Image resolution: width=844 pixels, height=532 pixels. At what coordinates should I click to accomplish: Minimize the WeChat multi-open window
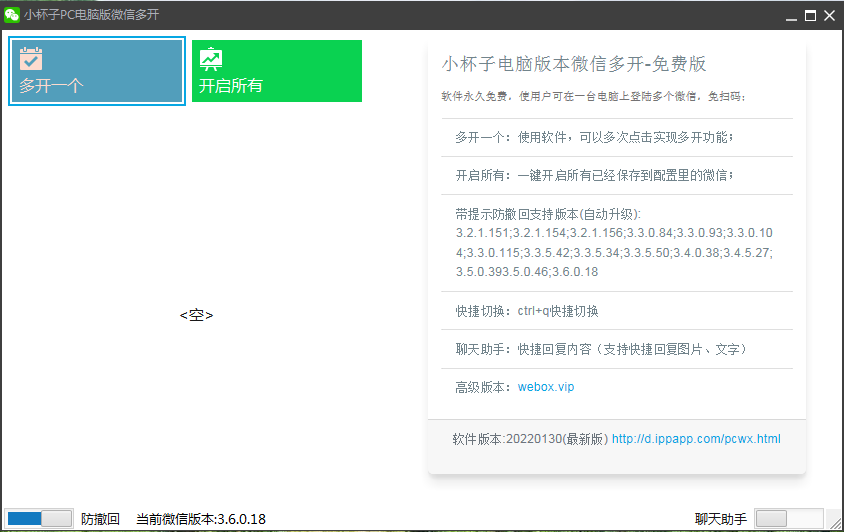pyautogui.click(x=791, y=15)
